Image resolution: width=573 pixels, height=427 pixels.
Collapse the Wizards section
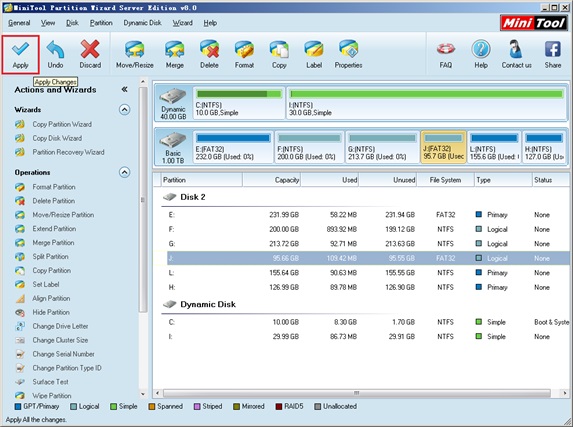click(x=125, y=110)
